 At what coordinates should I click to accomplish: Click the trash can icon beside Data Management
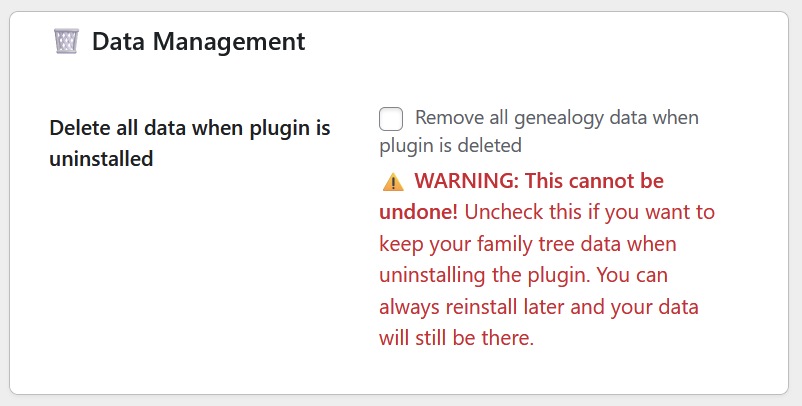pyautogui.click(x=66, y=41)
